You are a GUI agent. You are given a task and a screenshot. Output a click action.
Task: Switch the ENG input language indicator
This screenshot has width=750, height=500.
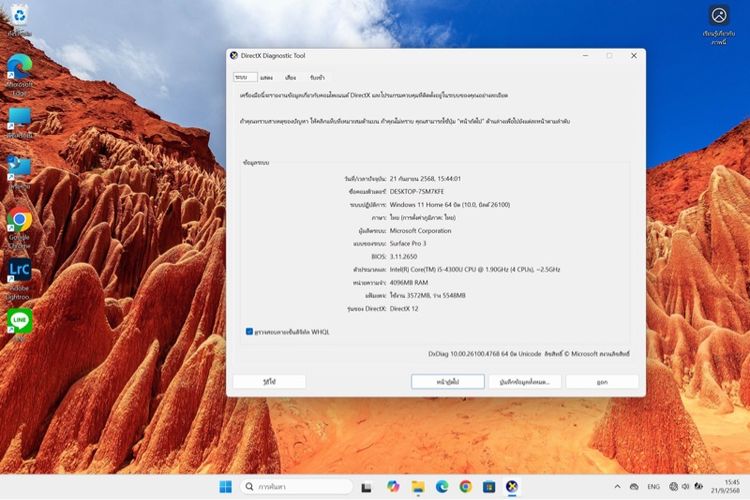coord(653,487)
